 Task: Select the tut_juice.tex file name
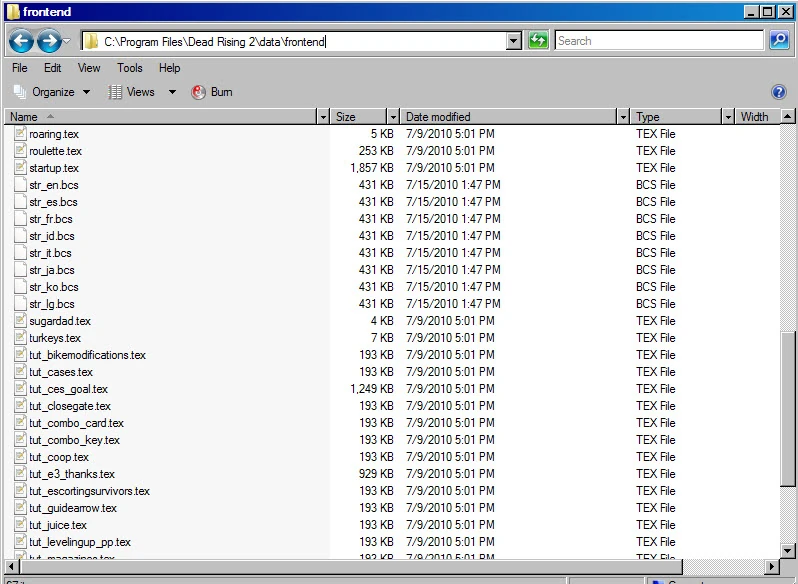tap(58, 525)
